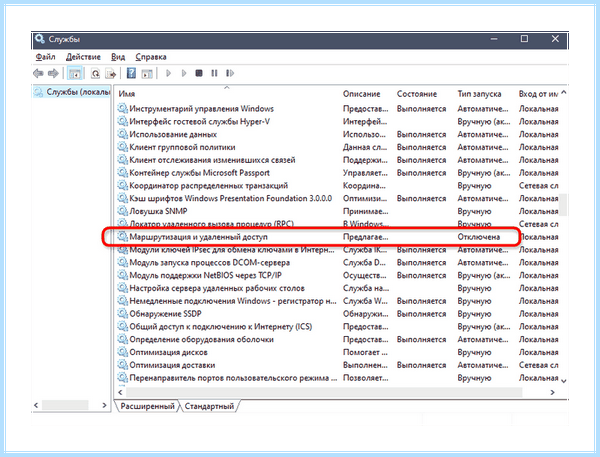Click Сетевая сл cell in Оптимизация доставки row
The image size is (600, 457).
[x=538, y=365]
